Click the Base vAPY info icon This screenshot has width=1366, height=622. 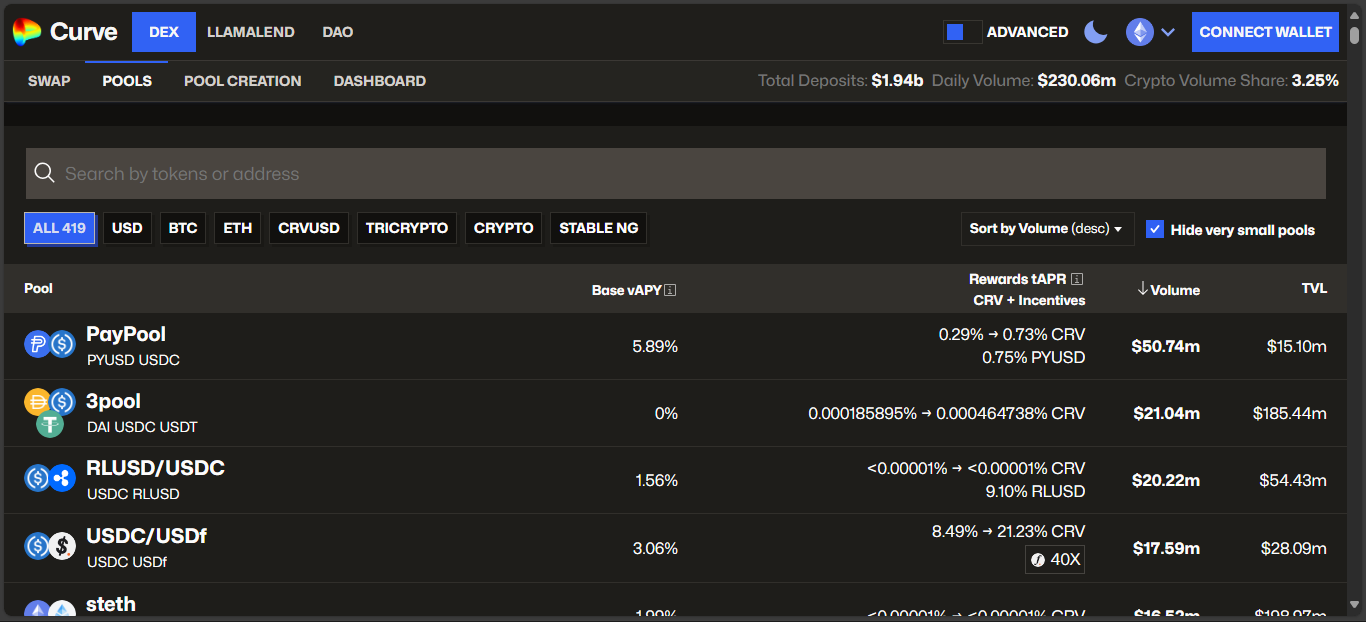click(670, 291)
